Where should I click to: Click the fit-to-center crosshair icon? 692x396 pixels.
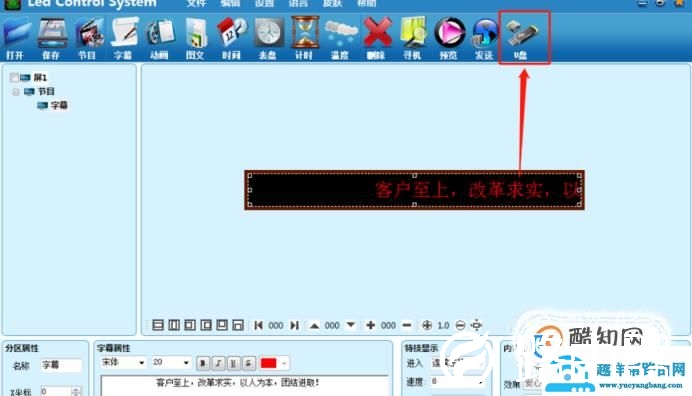pyautogui.click(x=476, y=325)
